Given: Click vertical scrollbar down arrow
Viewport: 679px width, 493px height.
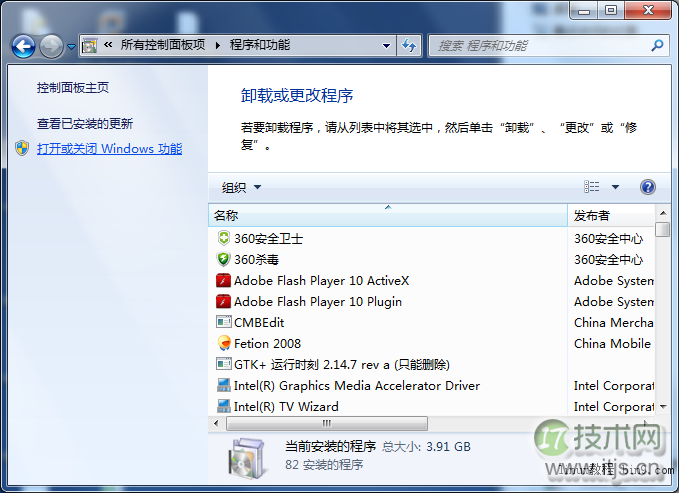Looking at the screenshot, I should pyautogui.click(x=663, y=407).
